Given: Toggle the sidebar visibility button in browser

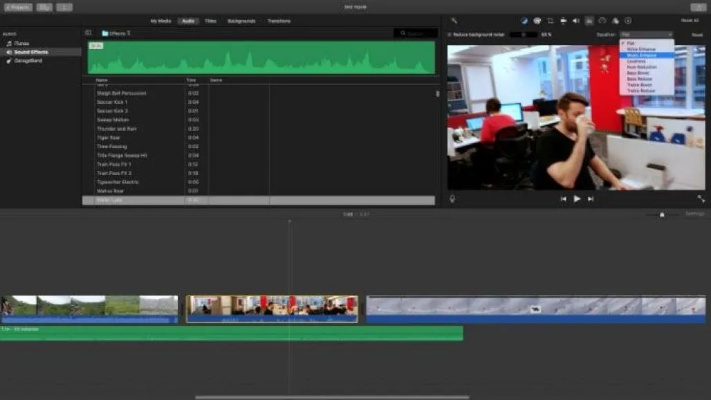Looking at the screenshot, I should click(88, 33).
